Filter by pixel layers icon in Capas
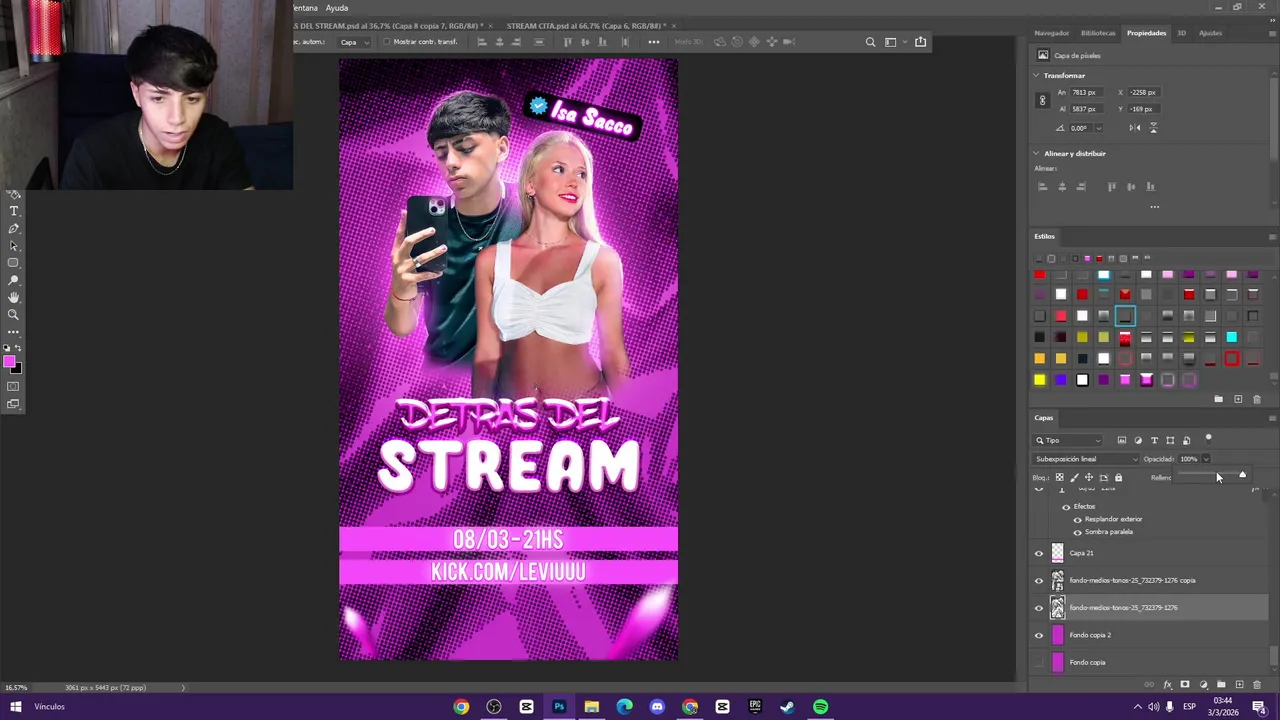The width and height of the screenshot is (1280, 720). 1122,440
